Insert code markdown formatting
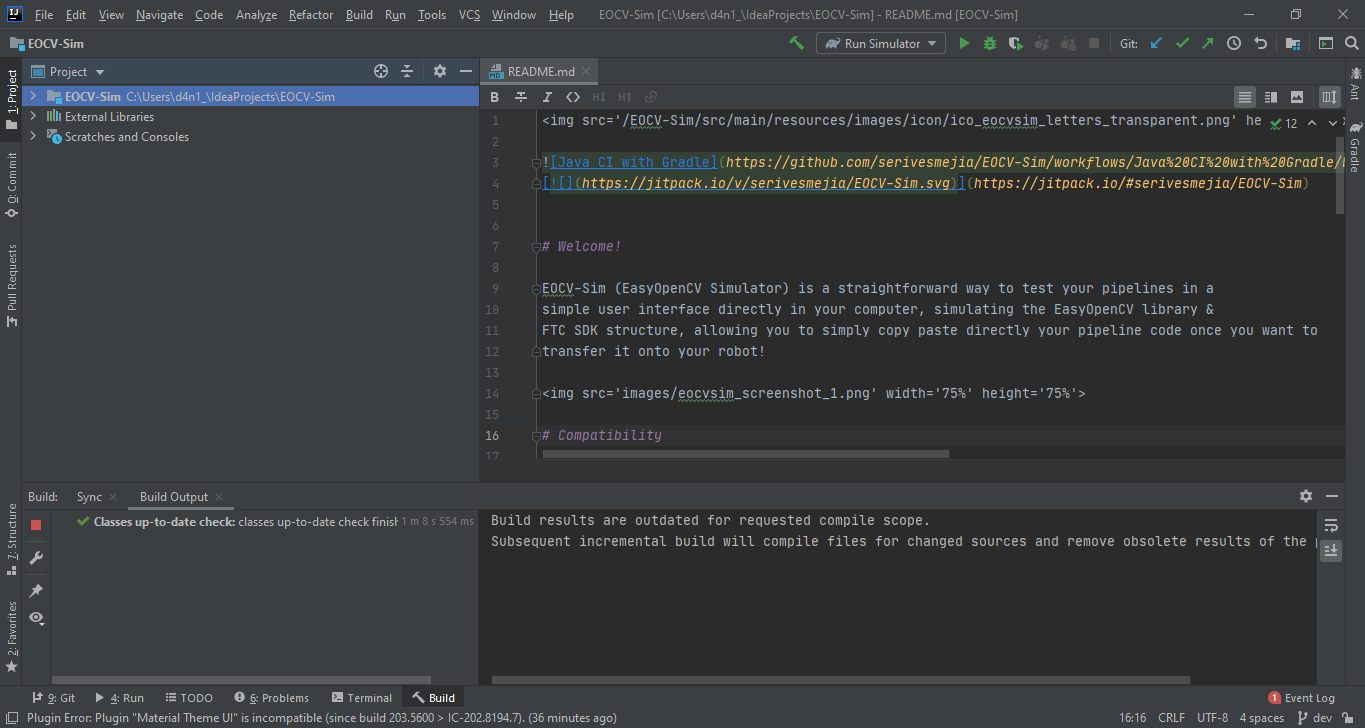This screenshot has height=728, width=1365. coord(573,97)
